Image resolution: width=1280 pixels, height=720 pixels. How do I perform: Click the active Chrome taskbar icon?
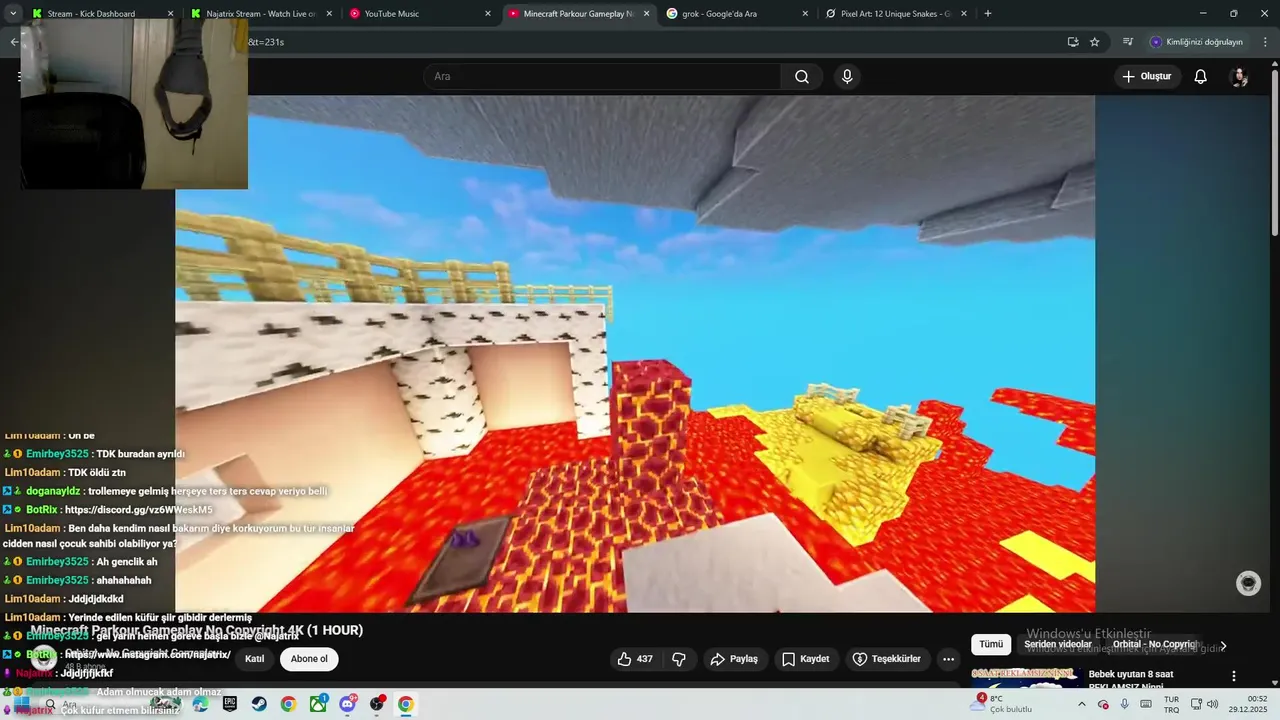(x=406, y=704)
